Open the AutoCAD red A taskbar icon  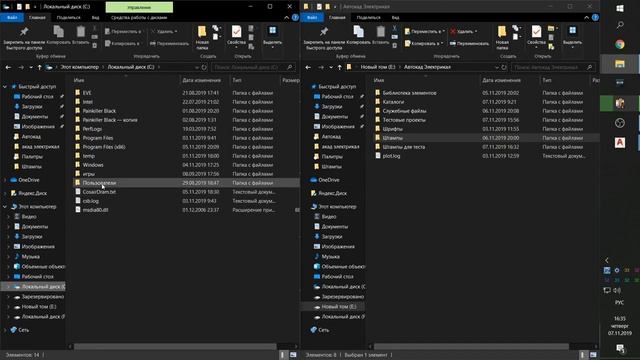620,142
